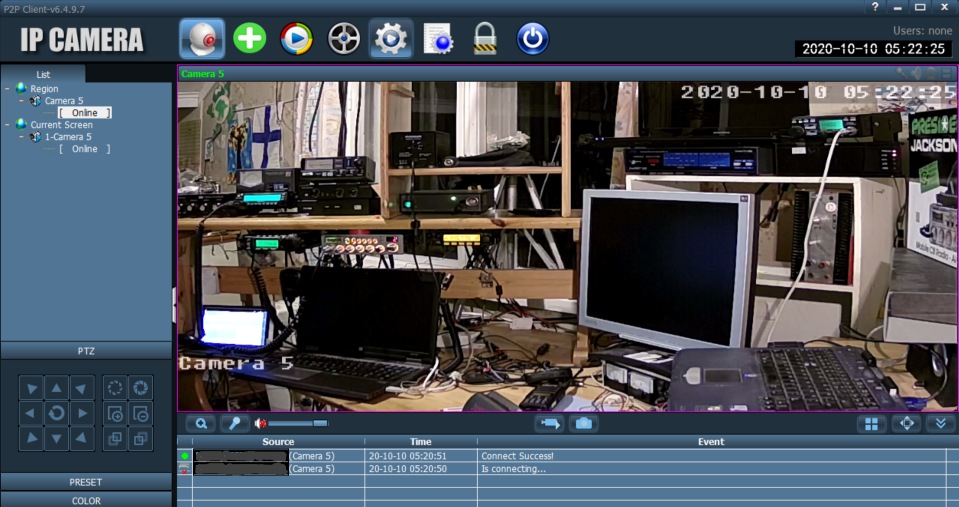Select Region in the device tree
959x507 pixels.
(x=44, y=89)
